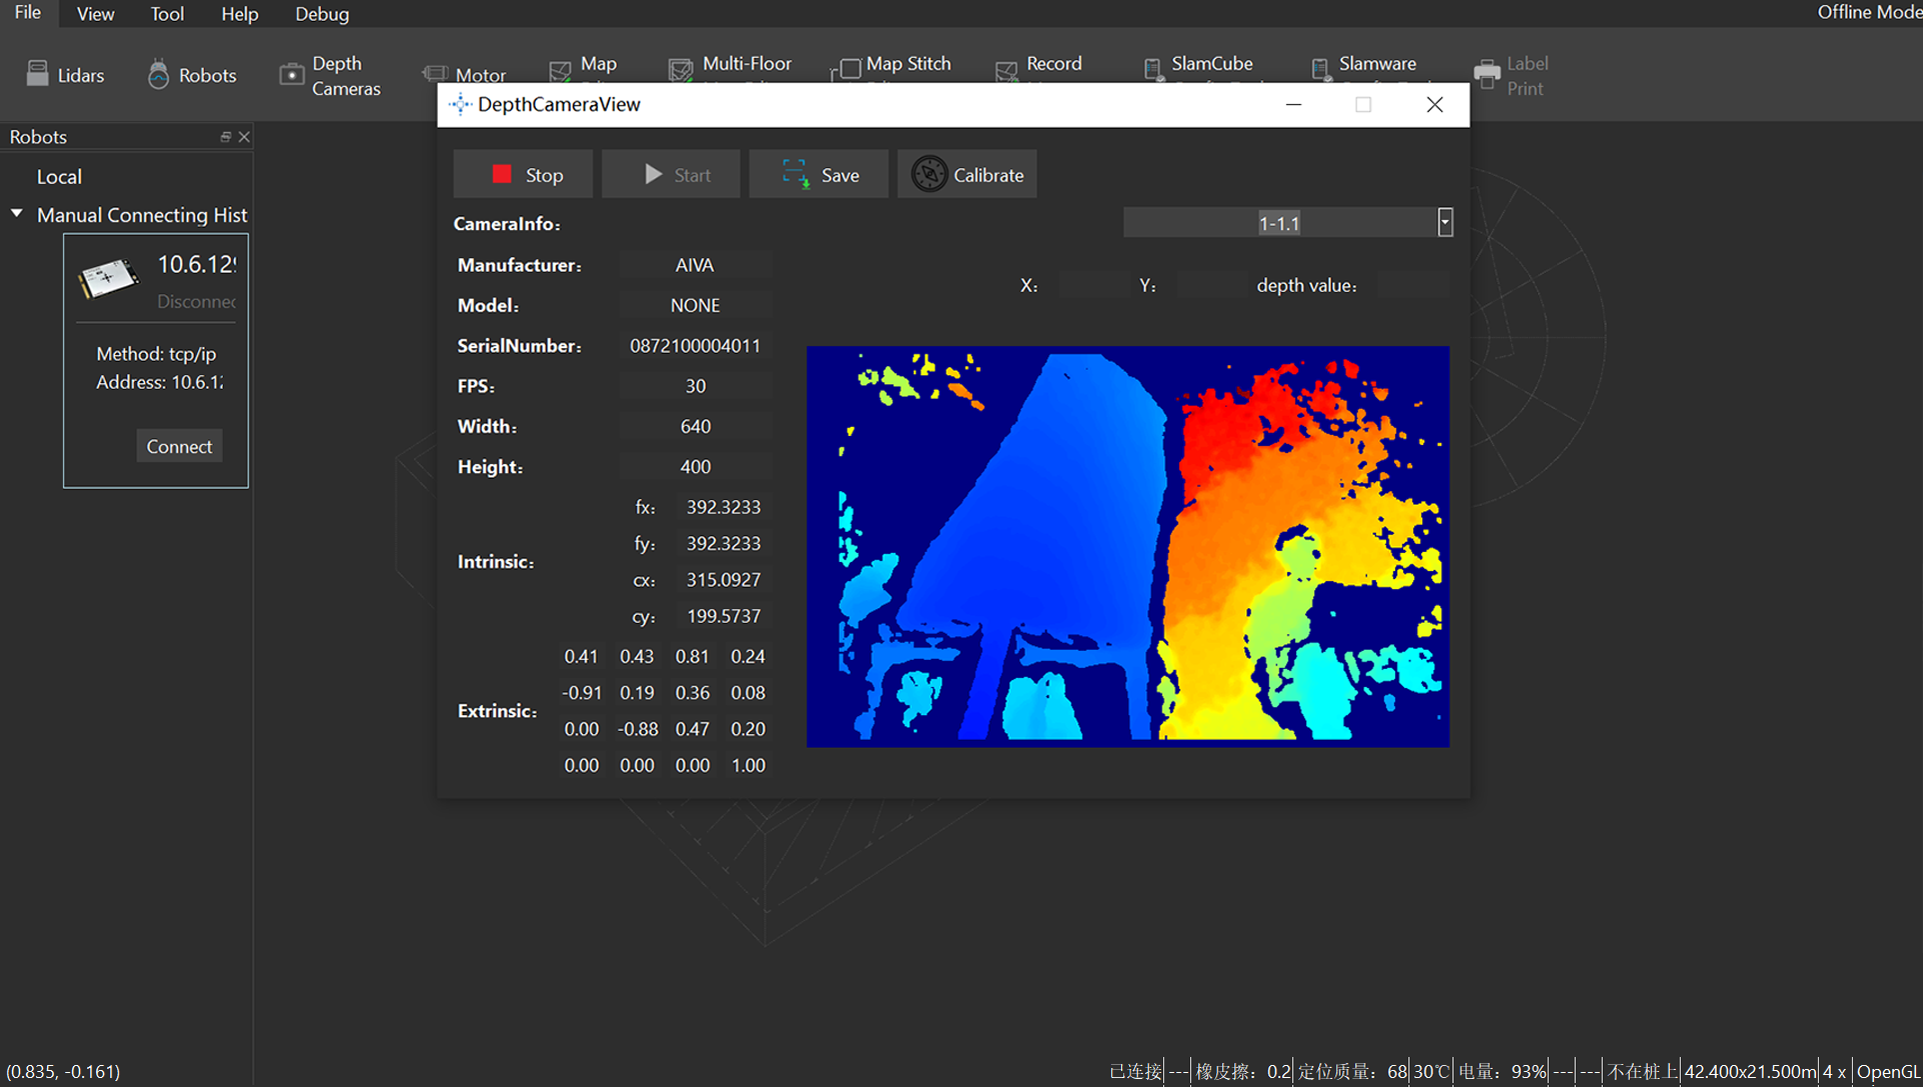Open the Lidars panel
The height and width of the screenshot is (1087, 1923).
(x=66, y=74)
